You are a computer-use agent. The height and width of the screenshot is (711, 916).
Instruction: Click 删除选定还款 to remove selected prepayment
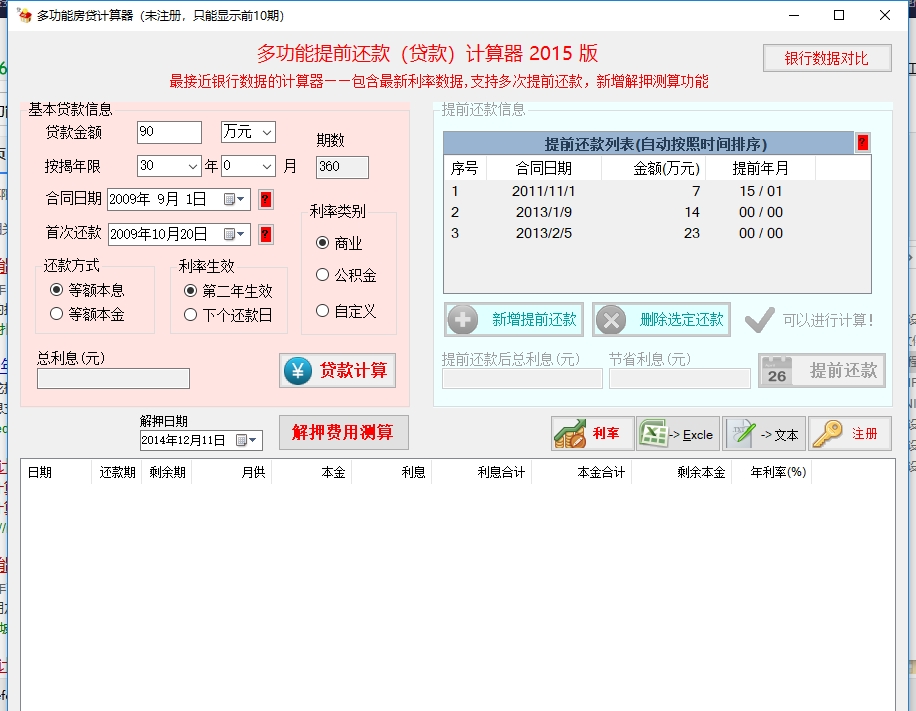point(661,320)
